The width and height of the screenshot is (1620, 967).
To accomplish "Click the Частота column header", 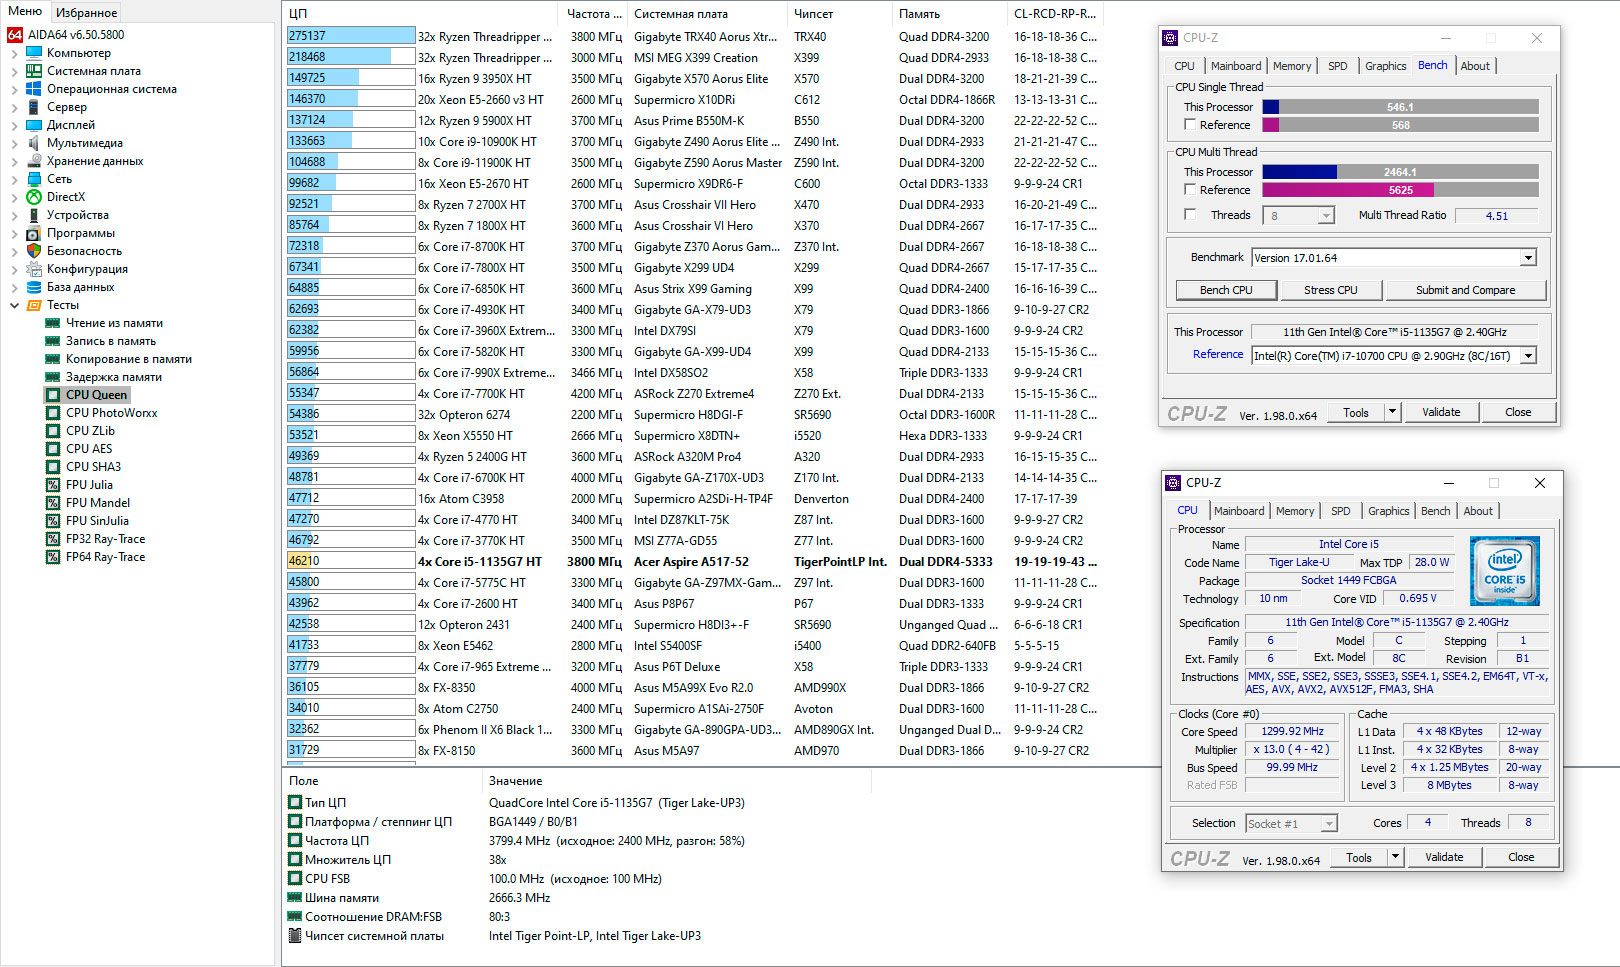I will coord(594,14).
